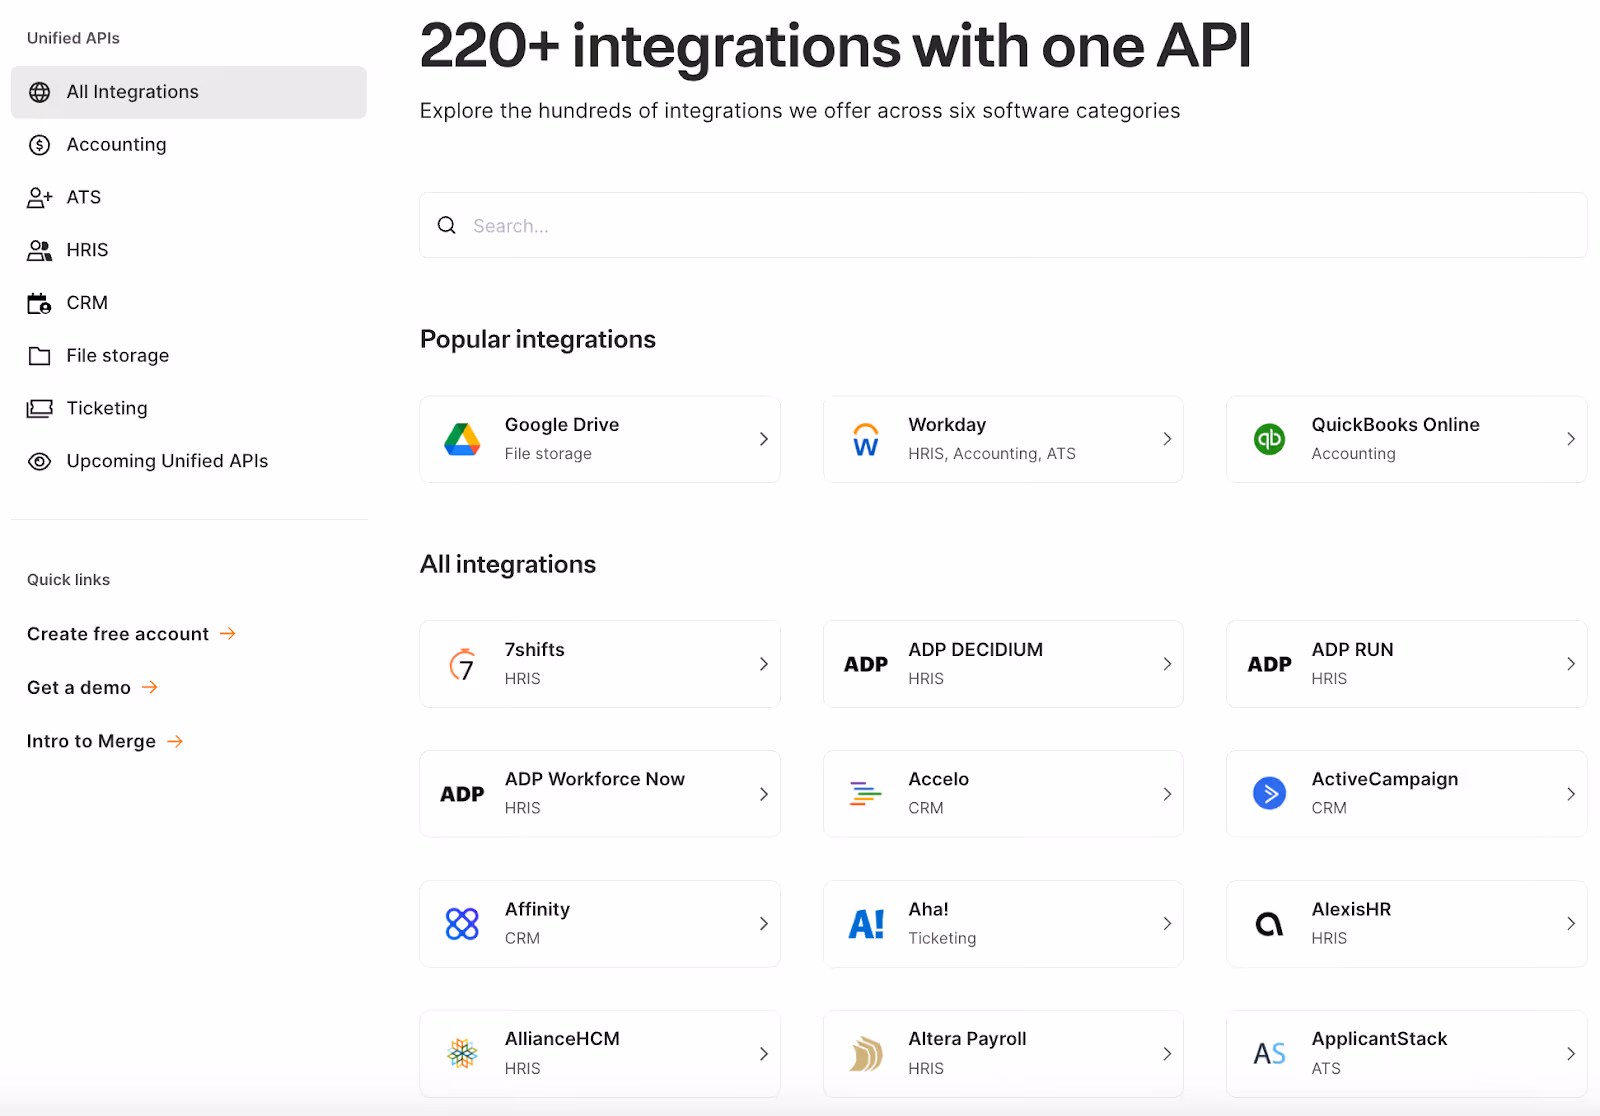This screenshot has width=1600, height=1116.
Task: Click the 7shifts logo
Action: [462, 664]
